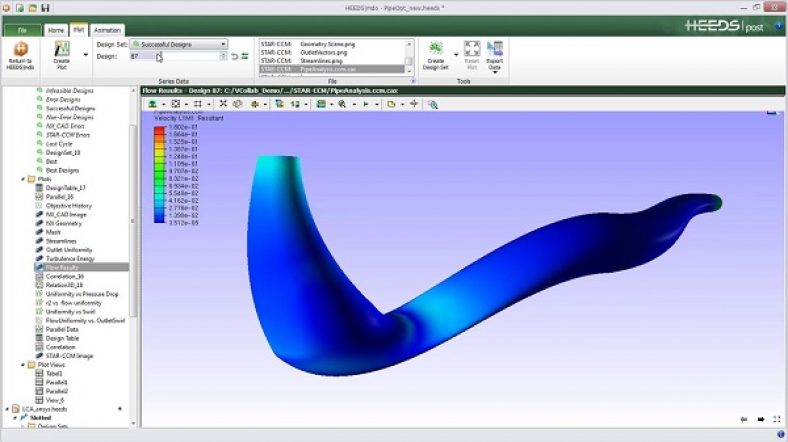Click the contour color icon in viewer toolbar

[x=321, y=104]
